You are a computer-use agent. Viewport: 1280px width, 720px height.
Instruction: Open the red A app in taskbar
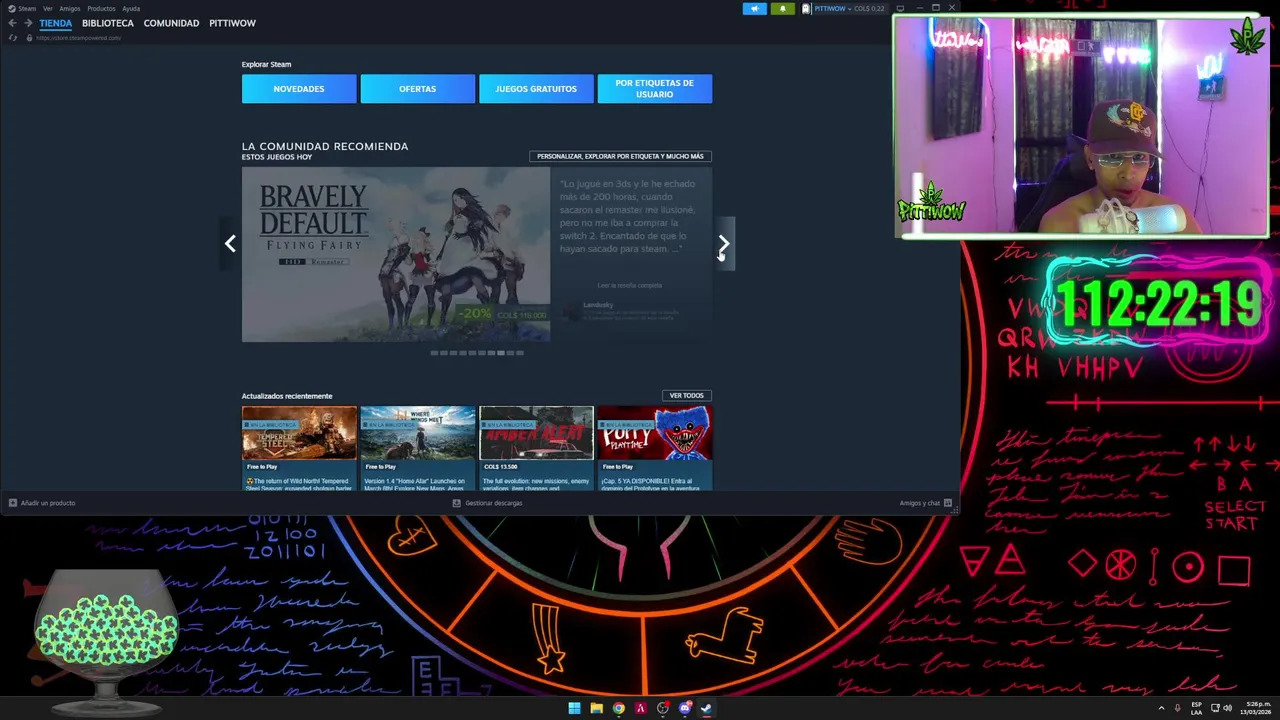pos(640,708)
